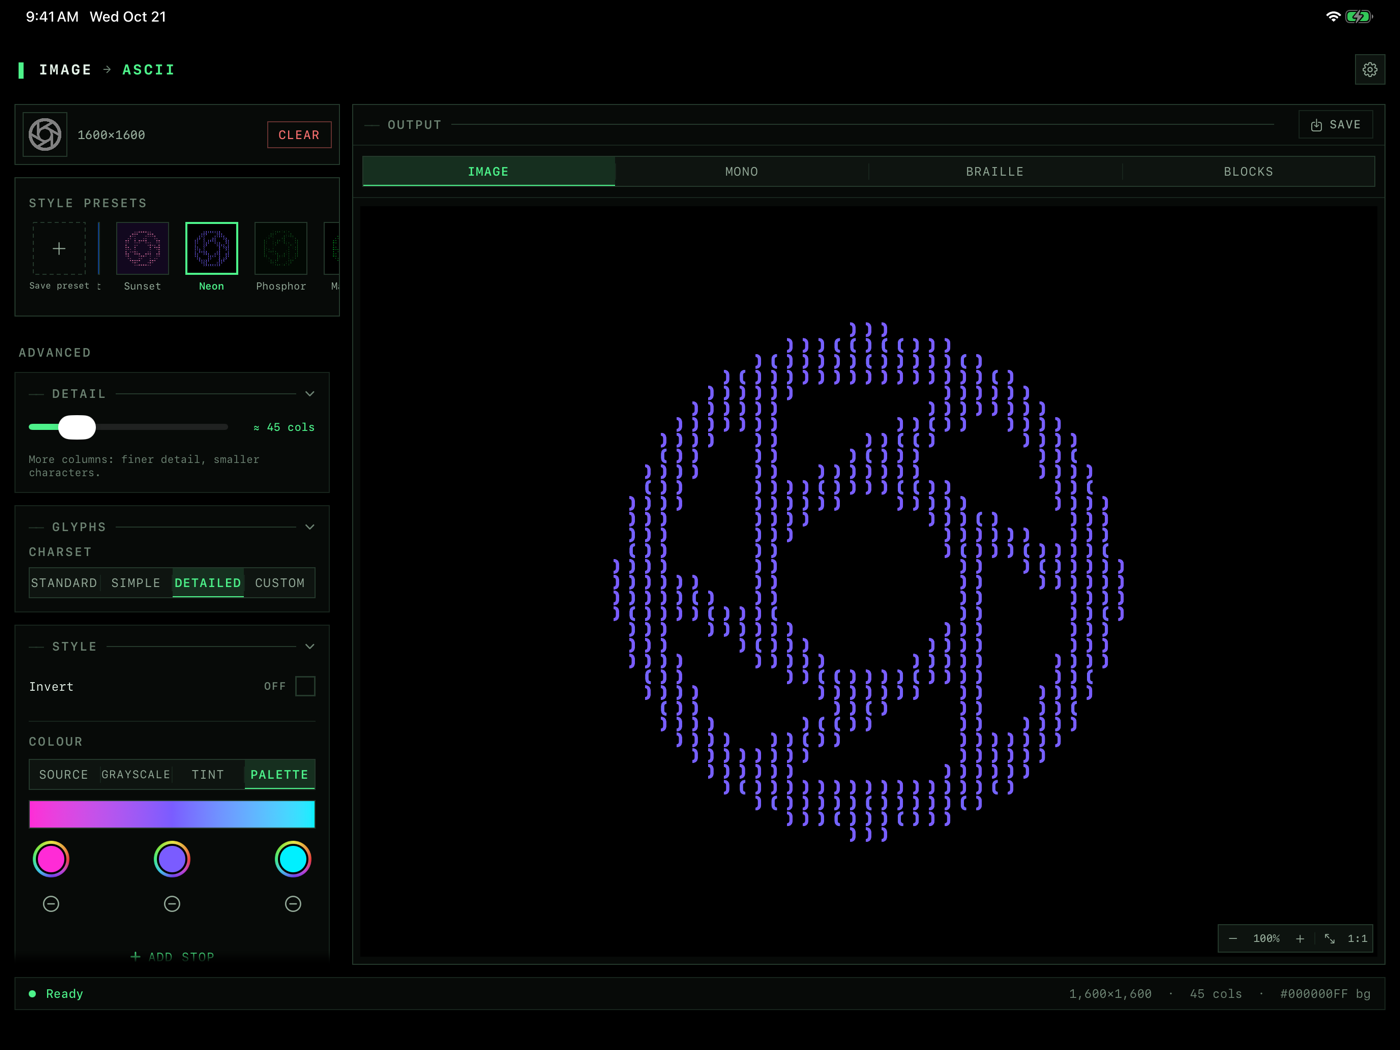Set colour mode to SOURCE
1400x1050 pixels.
64,775
